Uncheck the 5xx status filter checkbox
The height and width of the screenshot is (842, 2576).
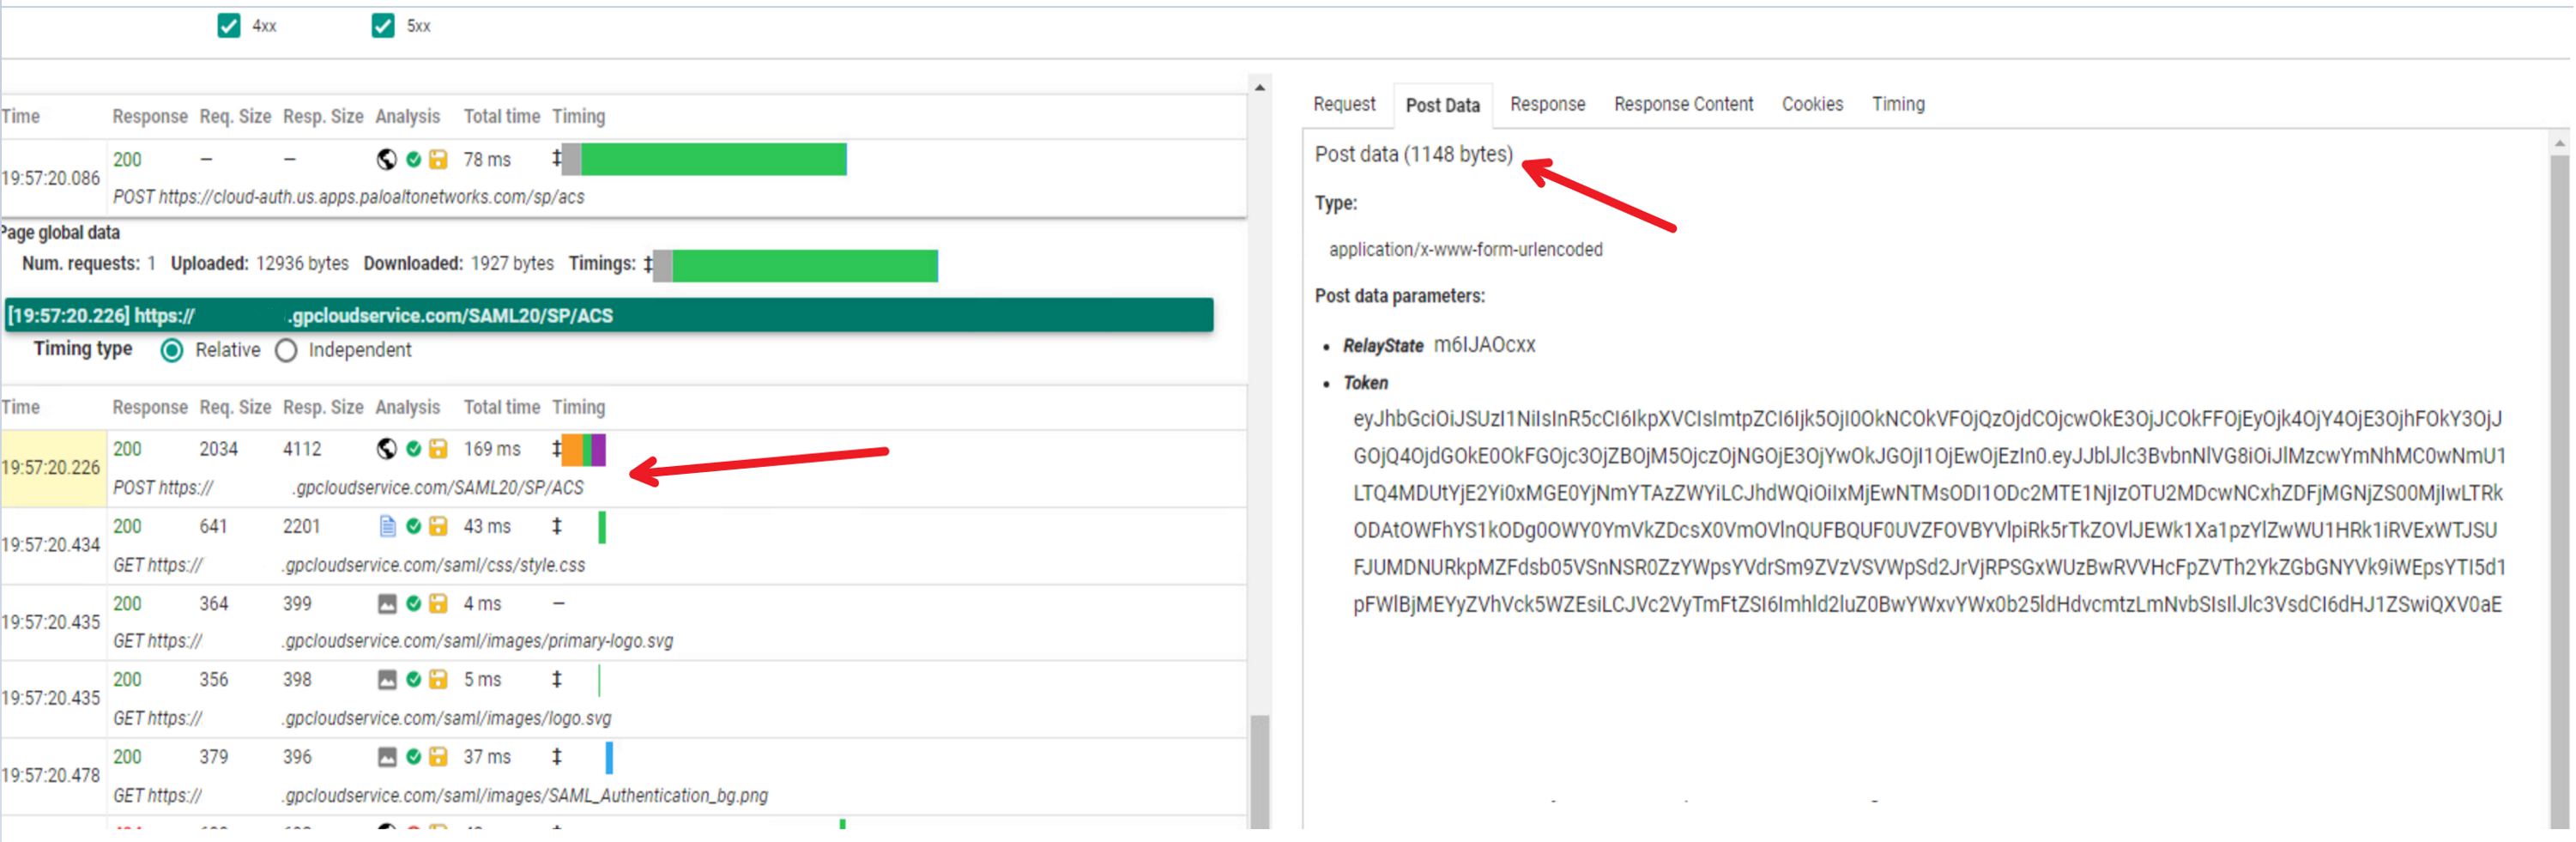[383, 26]
